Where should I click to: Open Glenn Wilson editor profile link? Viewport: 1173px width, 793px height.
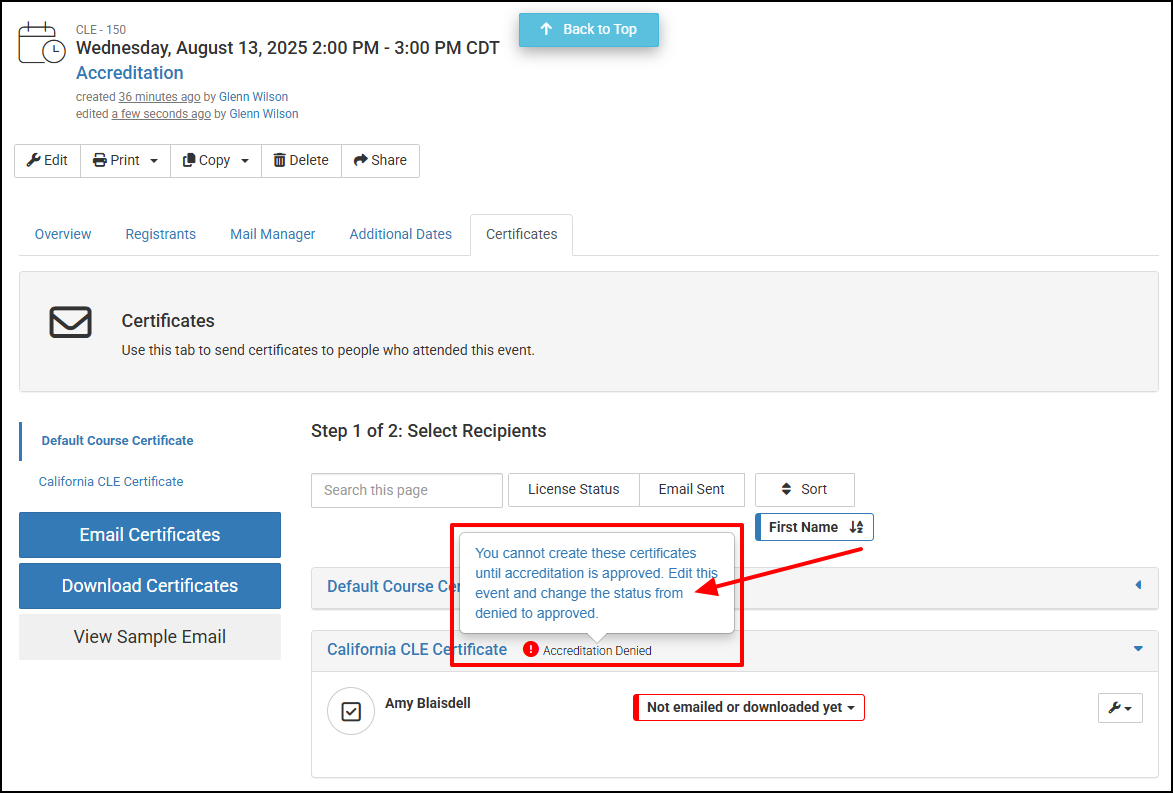[263, 114]
